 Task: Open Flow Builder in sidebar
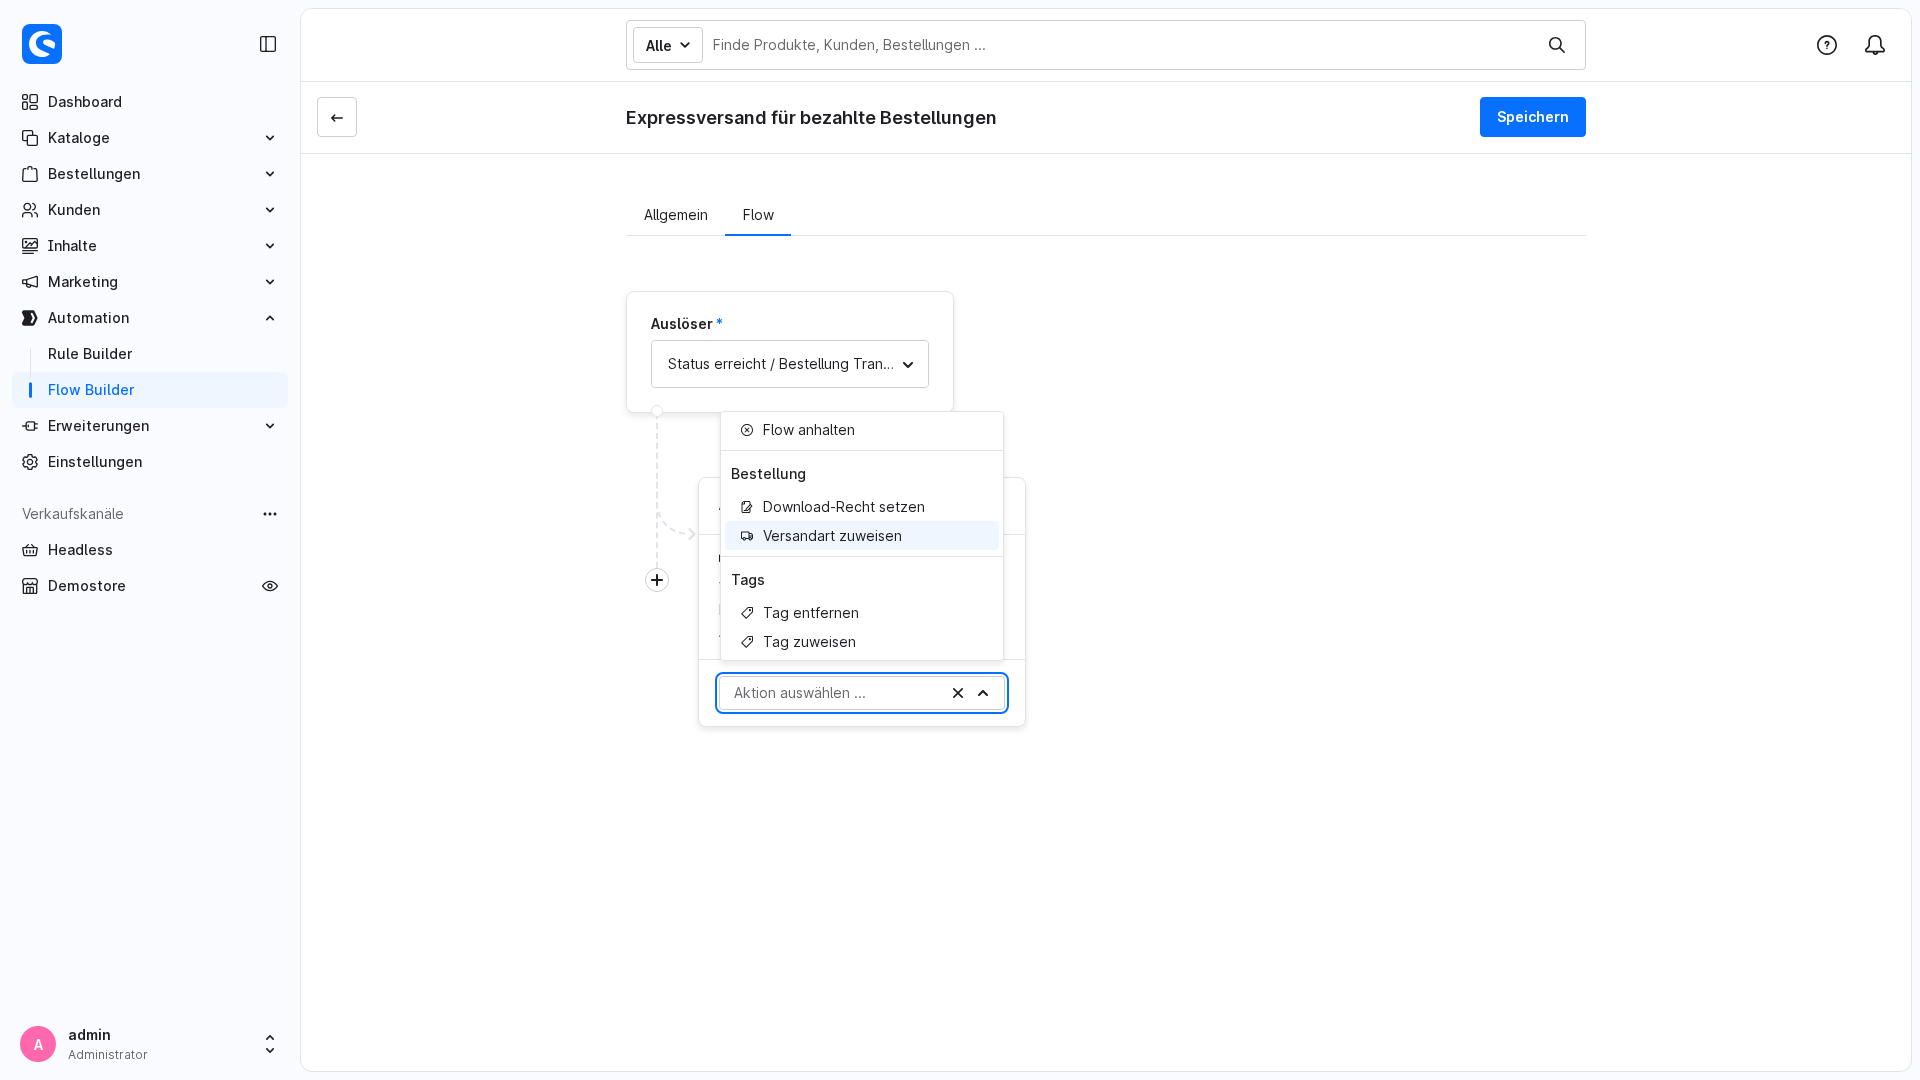(x=150, y=390)
